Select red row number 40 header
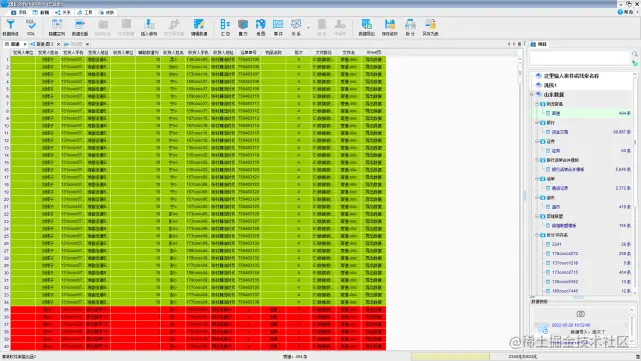The width and height of the screenshot is (641, 361). point(6,346)
